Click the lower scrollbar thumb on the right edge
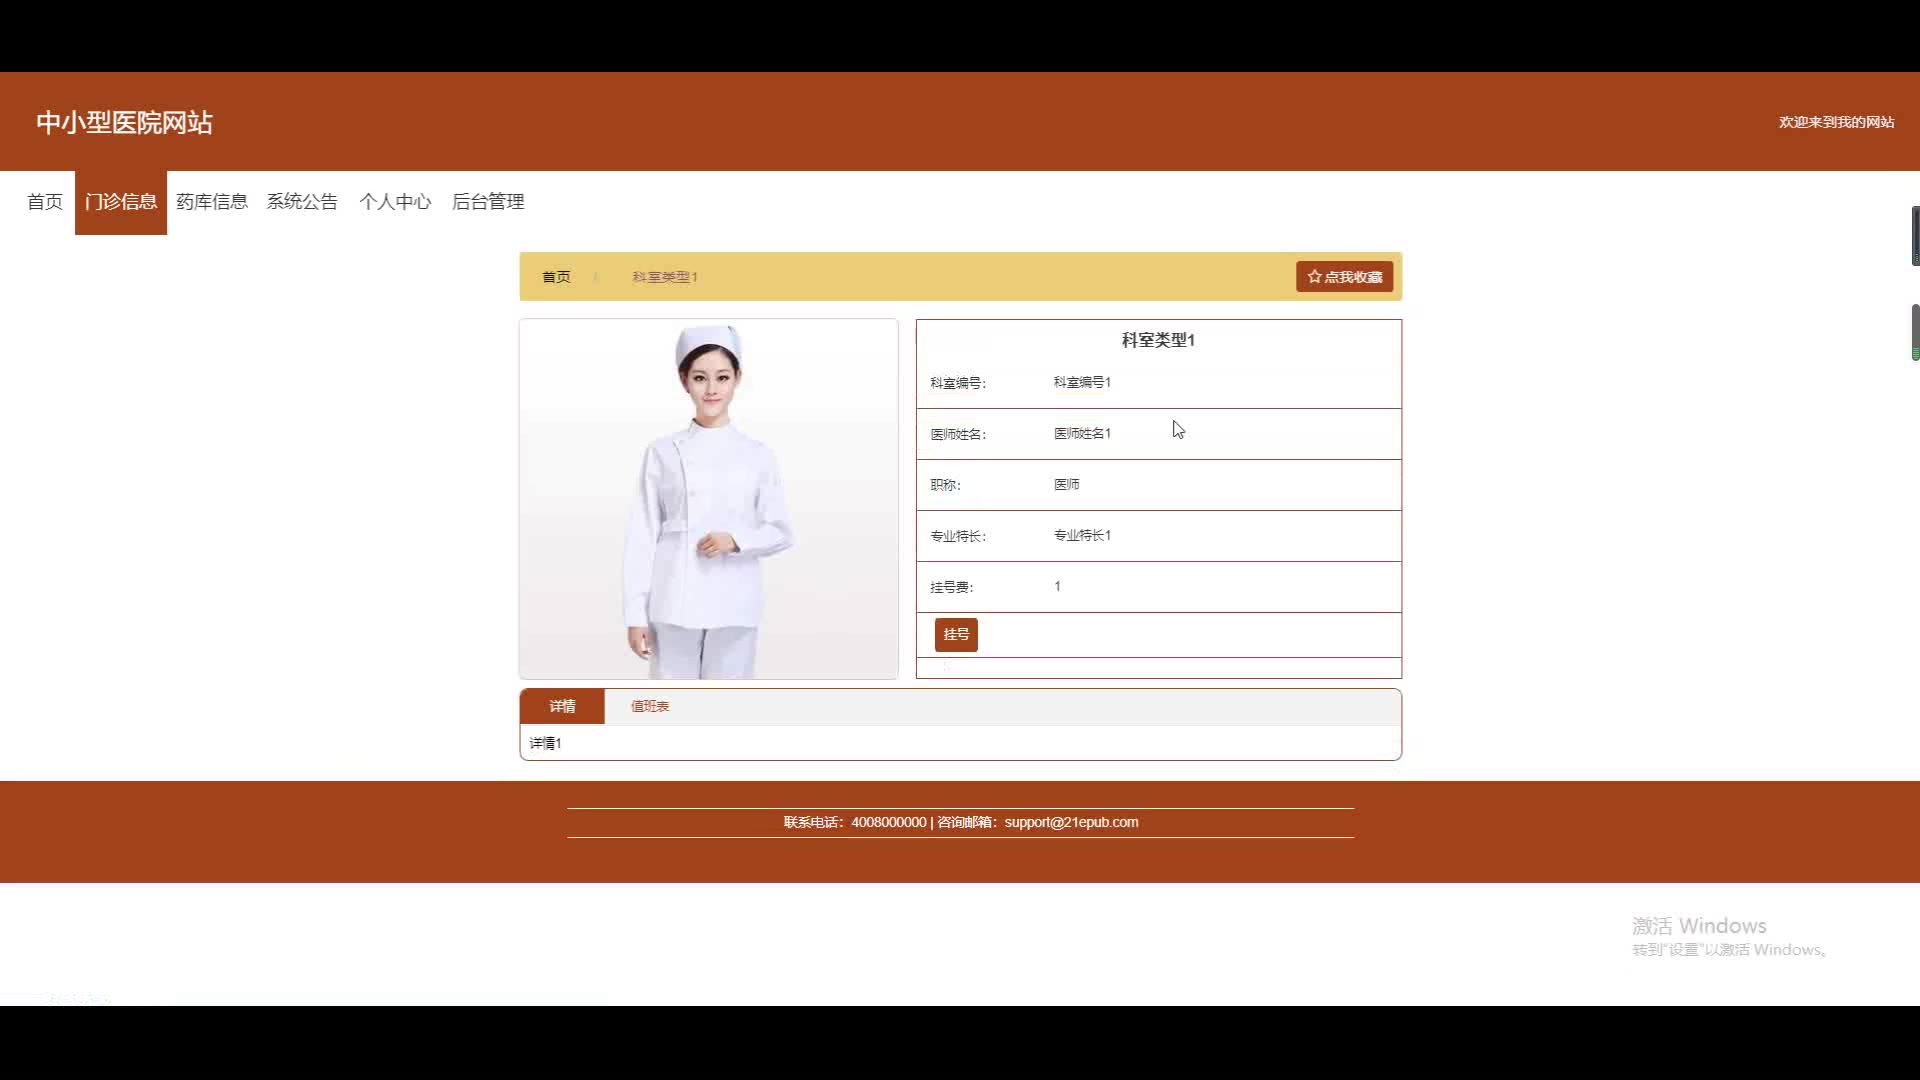Viewport: 1920px width, 1080px height. pyautogui.click(x=1915, y=331)
